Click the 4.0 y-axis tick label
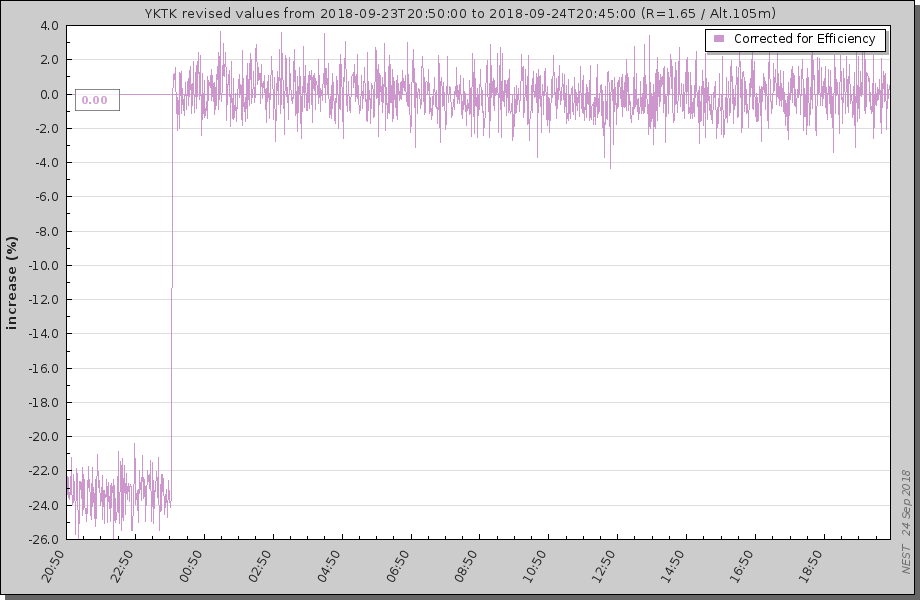The image size is (920, 600). click(x=49, y=26)
